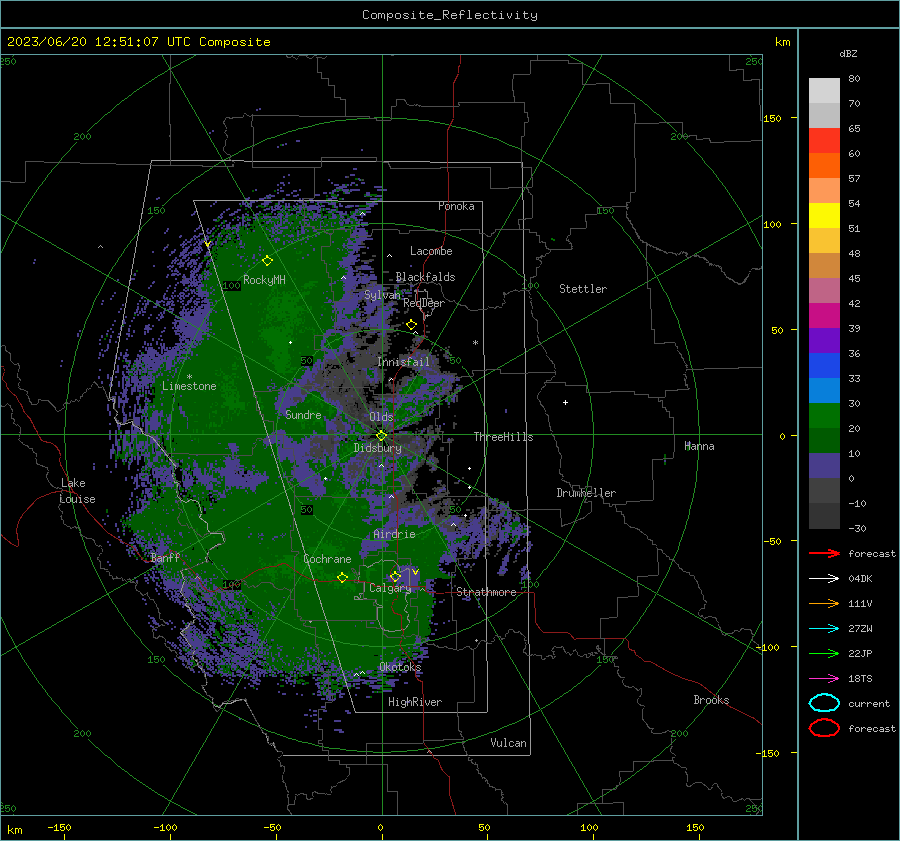Click the red 60 dBZ color swatch
The image size is (900, 841).
824,141
